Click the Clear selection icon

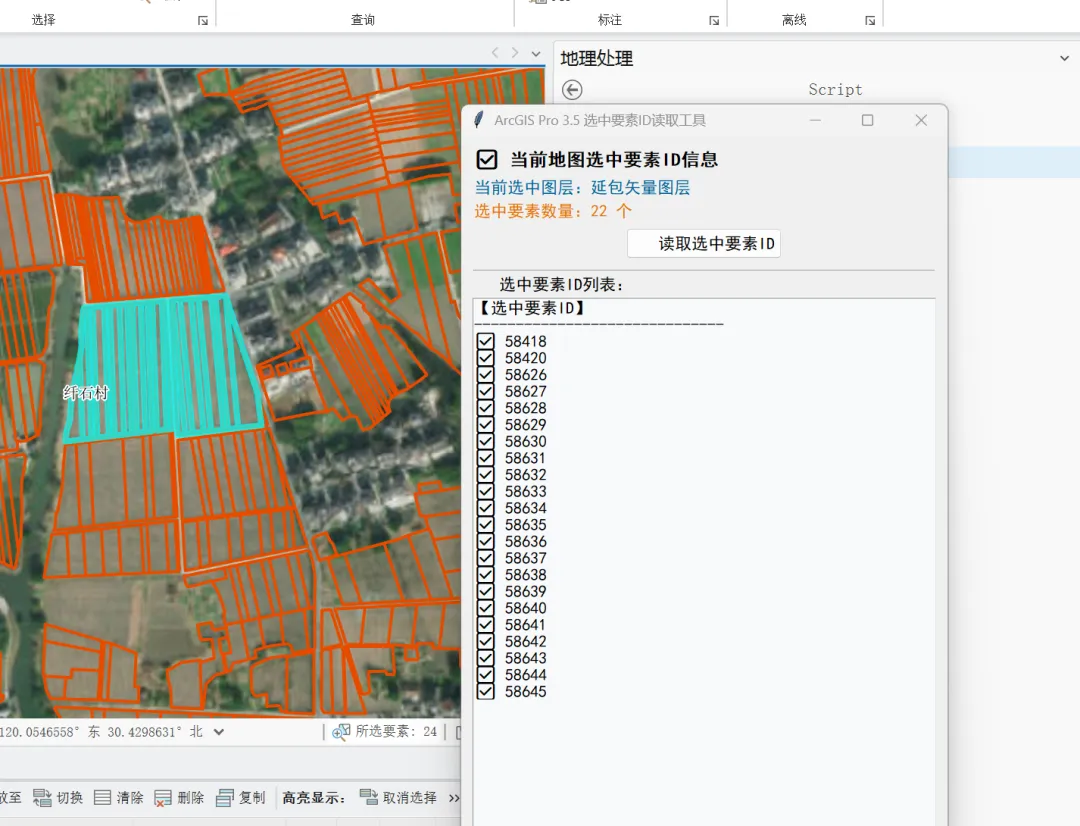tap(102, 798)
